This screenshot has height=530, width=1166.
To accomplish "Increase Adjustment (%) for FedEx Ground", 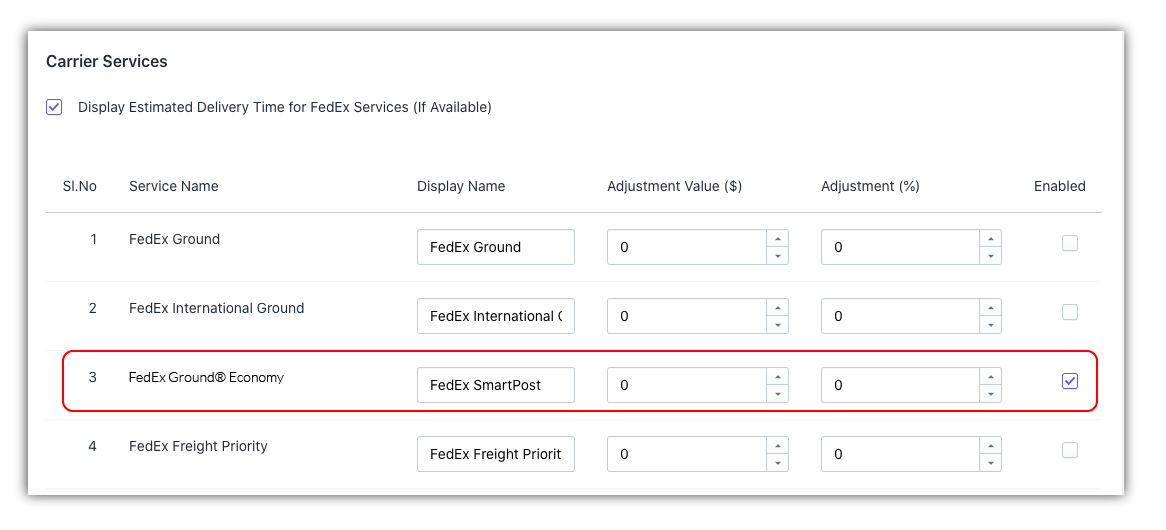I will [x=991, y=239].
